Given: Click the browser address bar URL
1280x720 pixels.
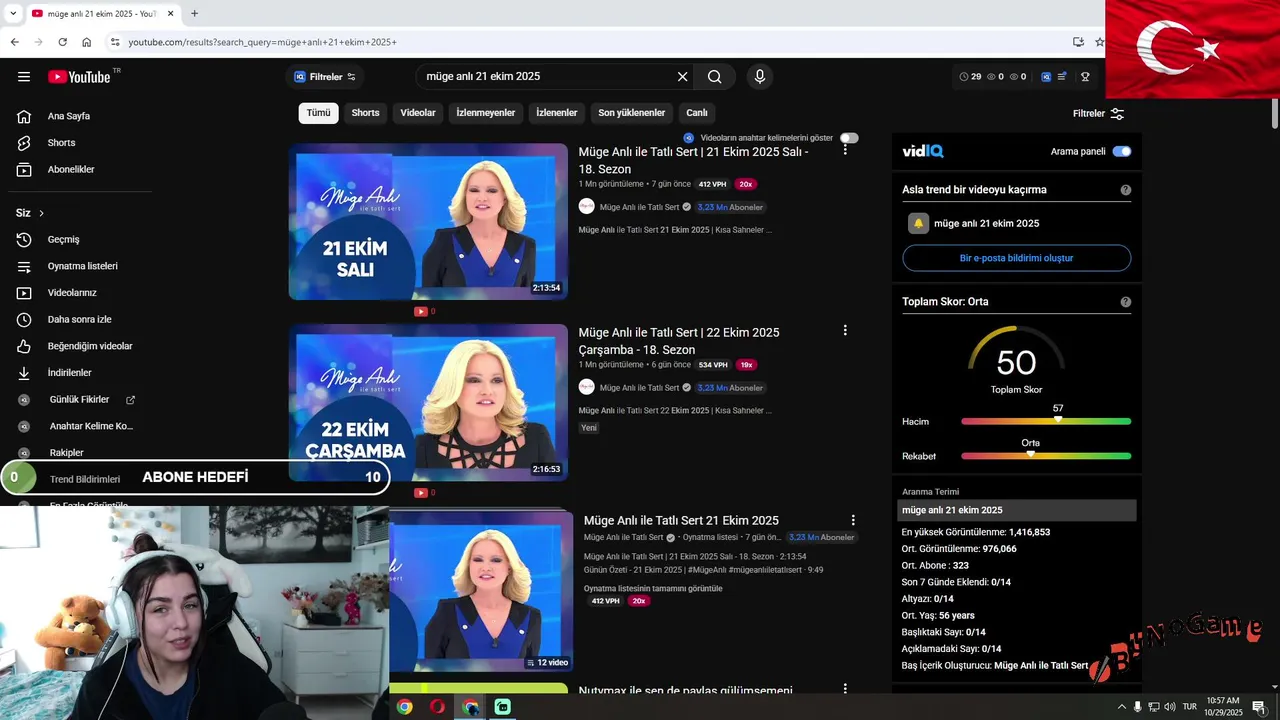Looking at the screenshot, I should [x=262, y=42].
